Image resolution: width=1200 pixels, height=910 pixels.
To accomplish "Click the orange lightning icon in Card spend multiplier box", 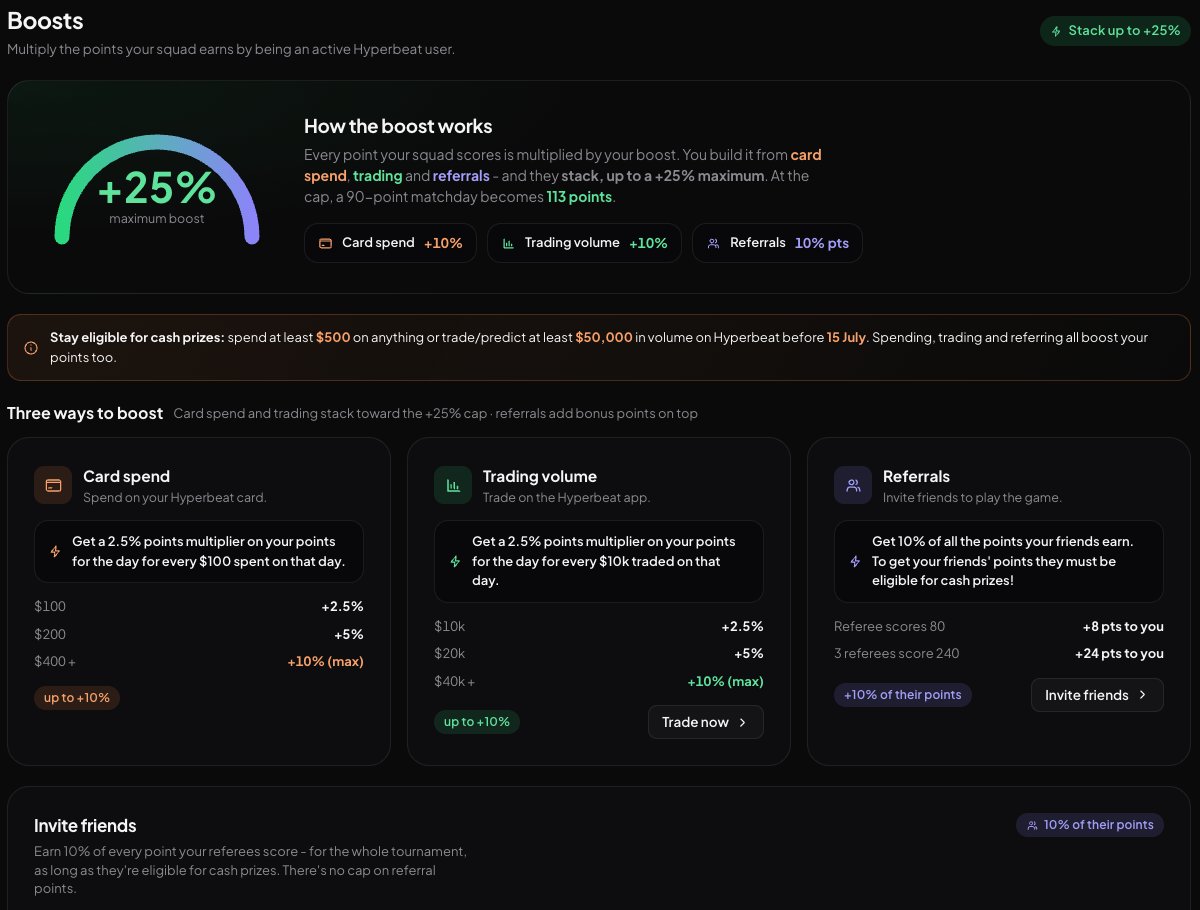I will (55, 551).
